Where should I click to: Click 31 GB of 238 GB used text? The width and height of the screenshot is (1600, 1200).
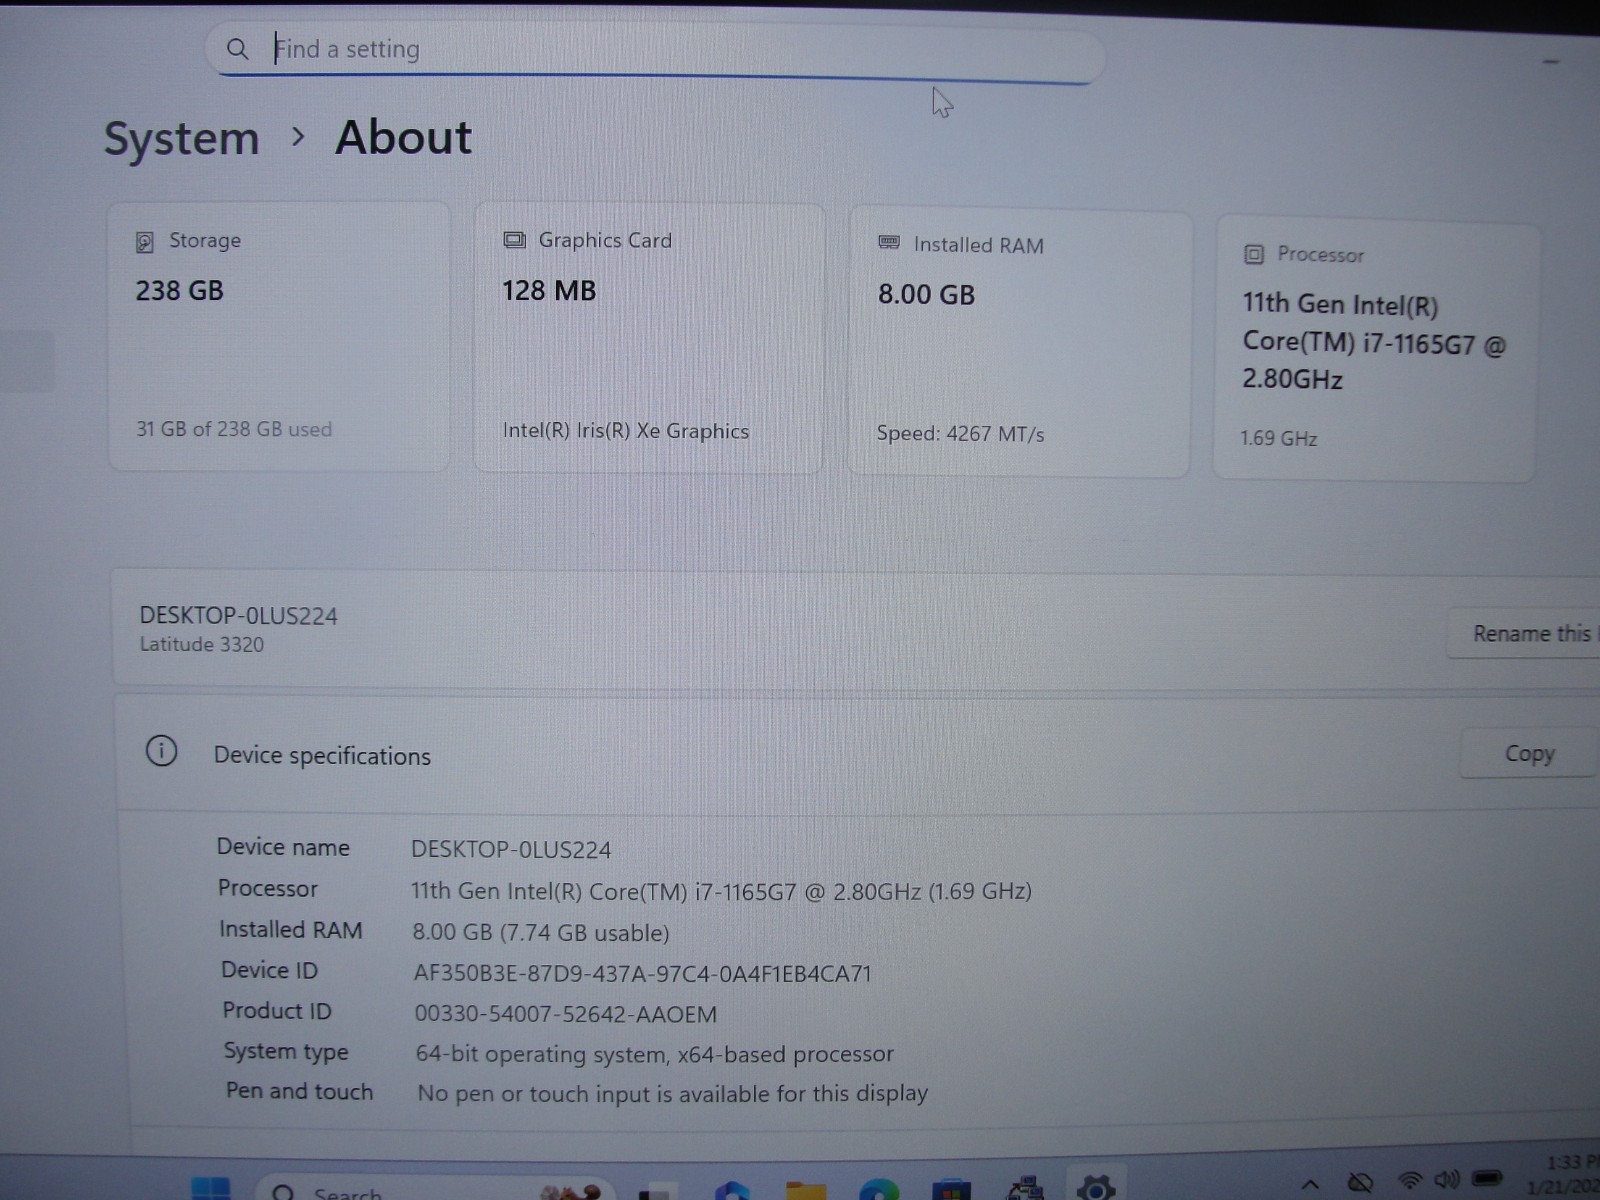click(x=234, y=429)
